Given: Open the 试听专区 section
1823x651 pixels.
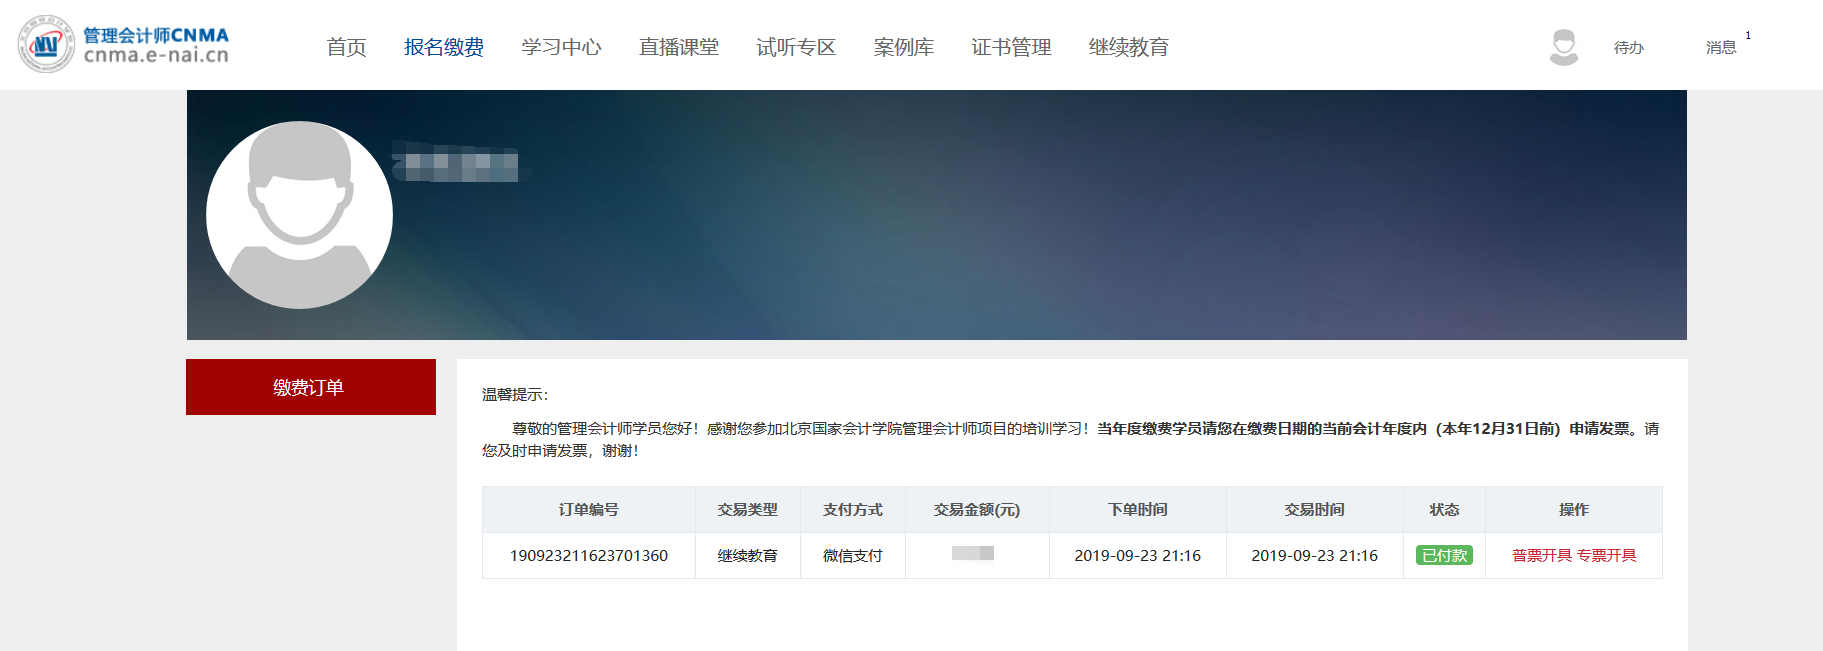Looking at the screenshot, I should coord(796,47).
